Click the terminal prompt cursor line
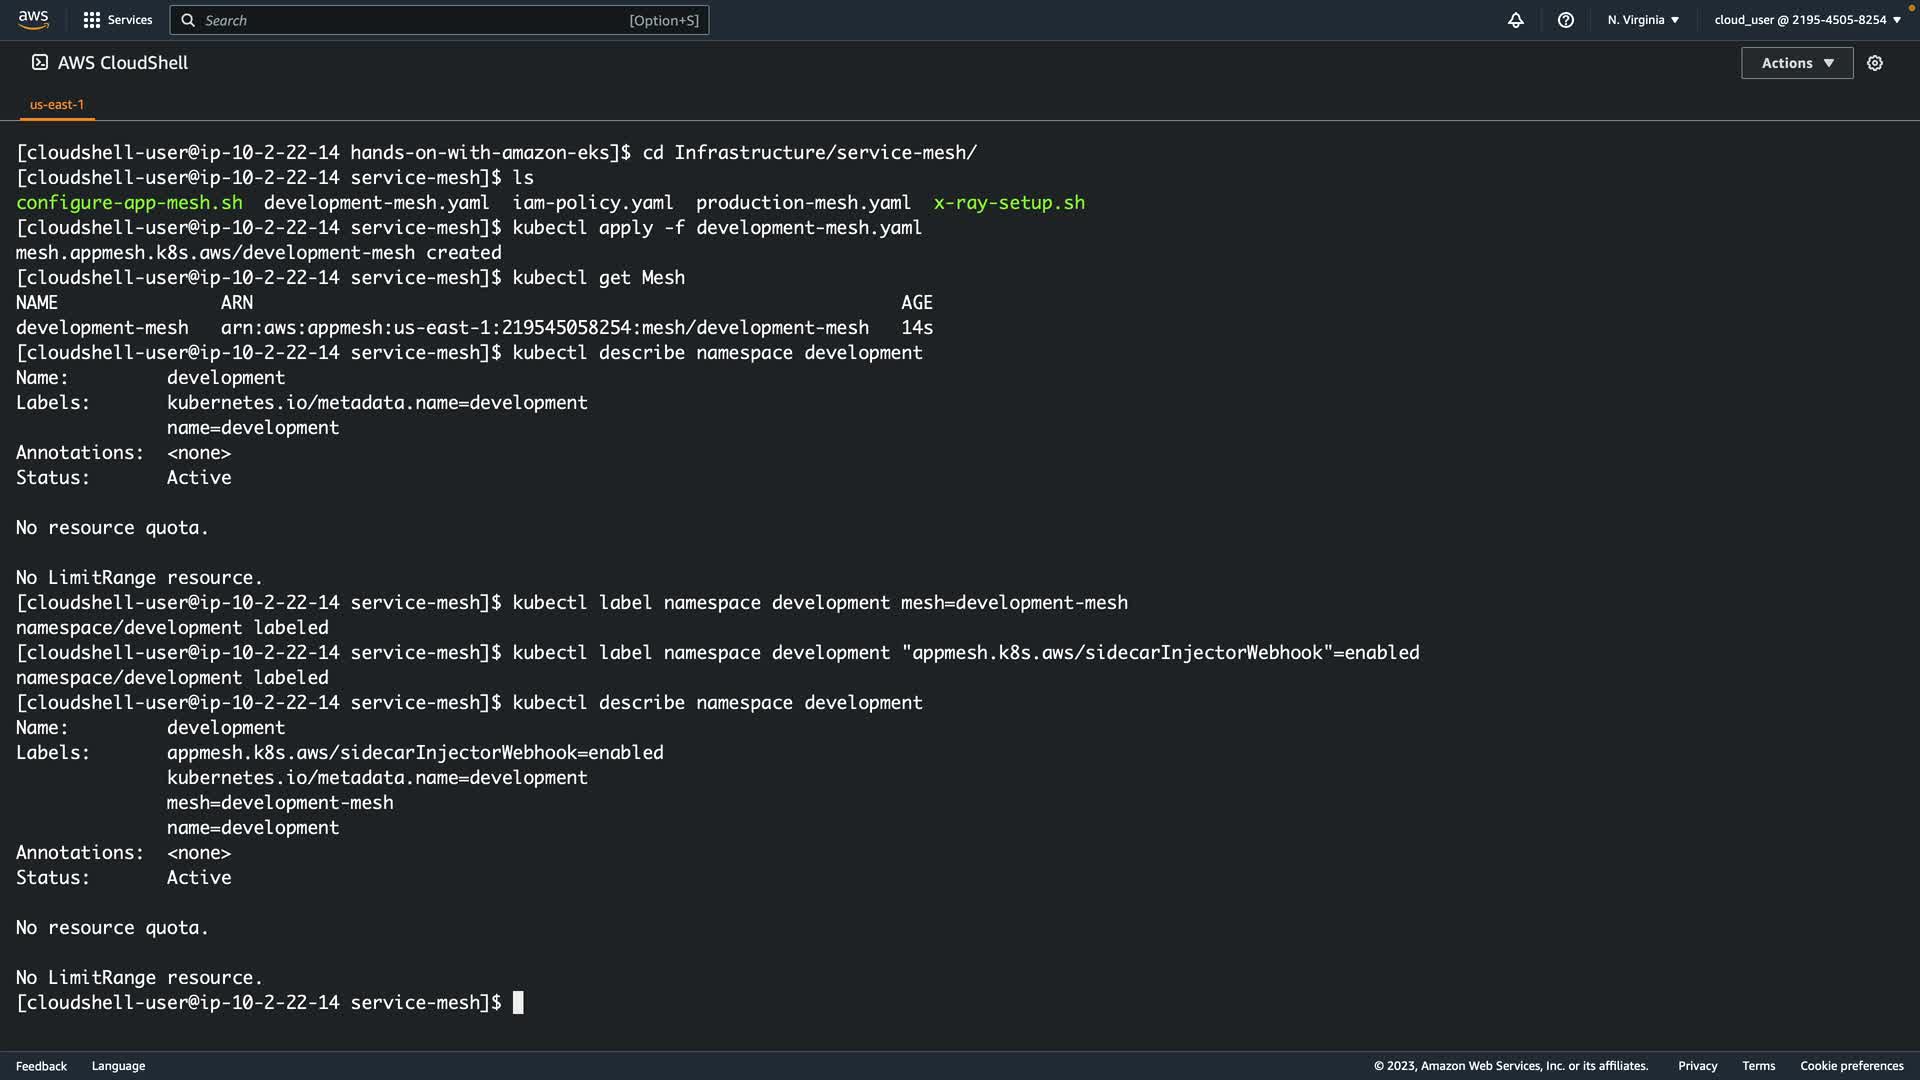 (518, 1003)
